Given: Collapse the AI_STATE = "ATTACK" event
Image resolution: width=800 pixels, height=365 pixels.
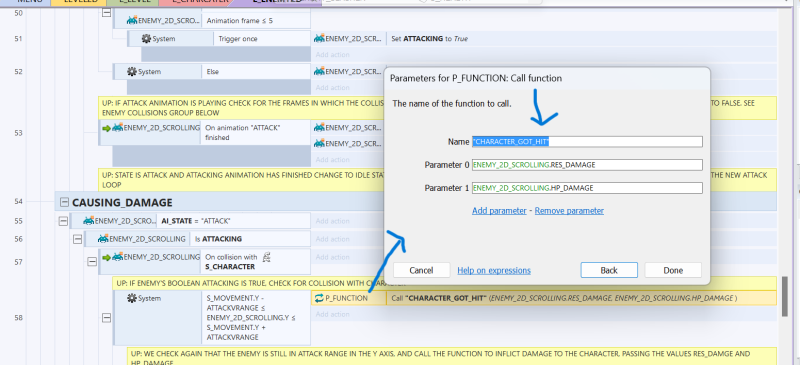Looking at the screenshot, I should [x=63, y=221].
